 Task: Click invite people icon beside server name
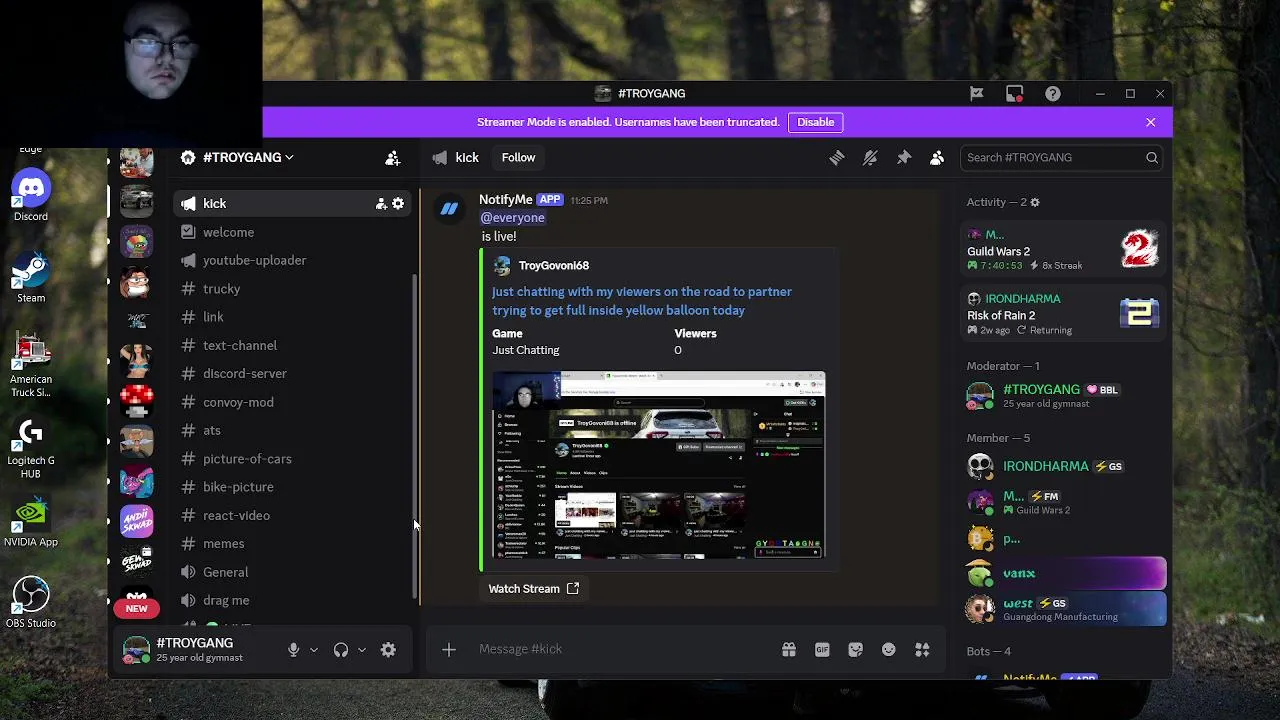pos(393,158)
